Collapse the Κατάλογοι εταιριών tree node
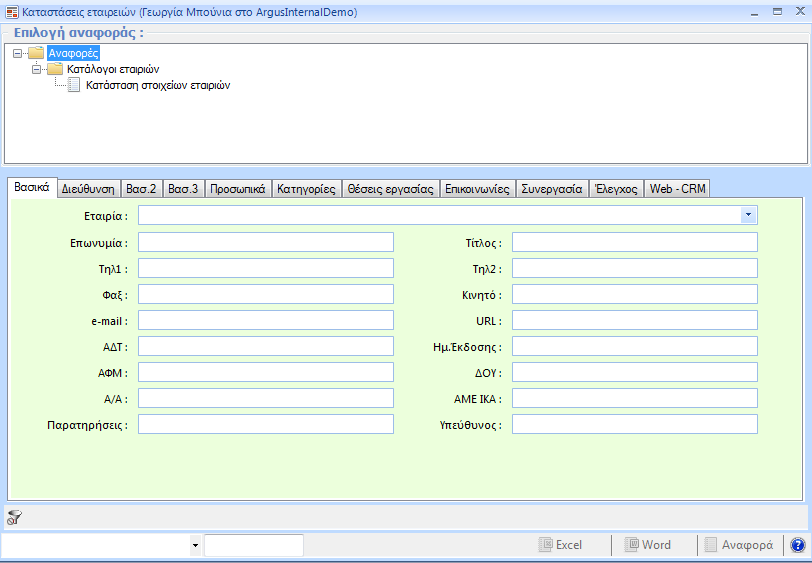This screenshot has height=563, width=812. click(x=37, y=69)
